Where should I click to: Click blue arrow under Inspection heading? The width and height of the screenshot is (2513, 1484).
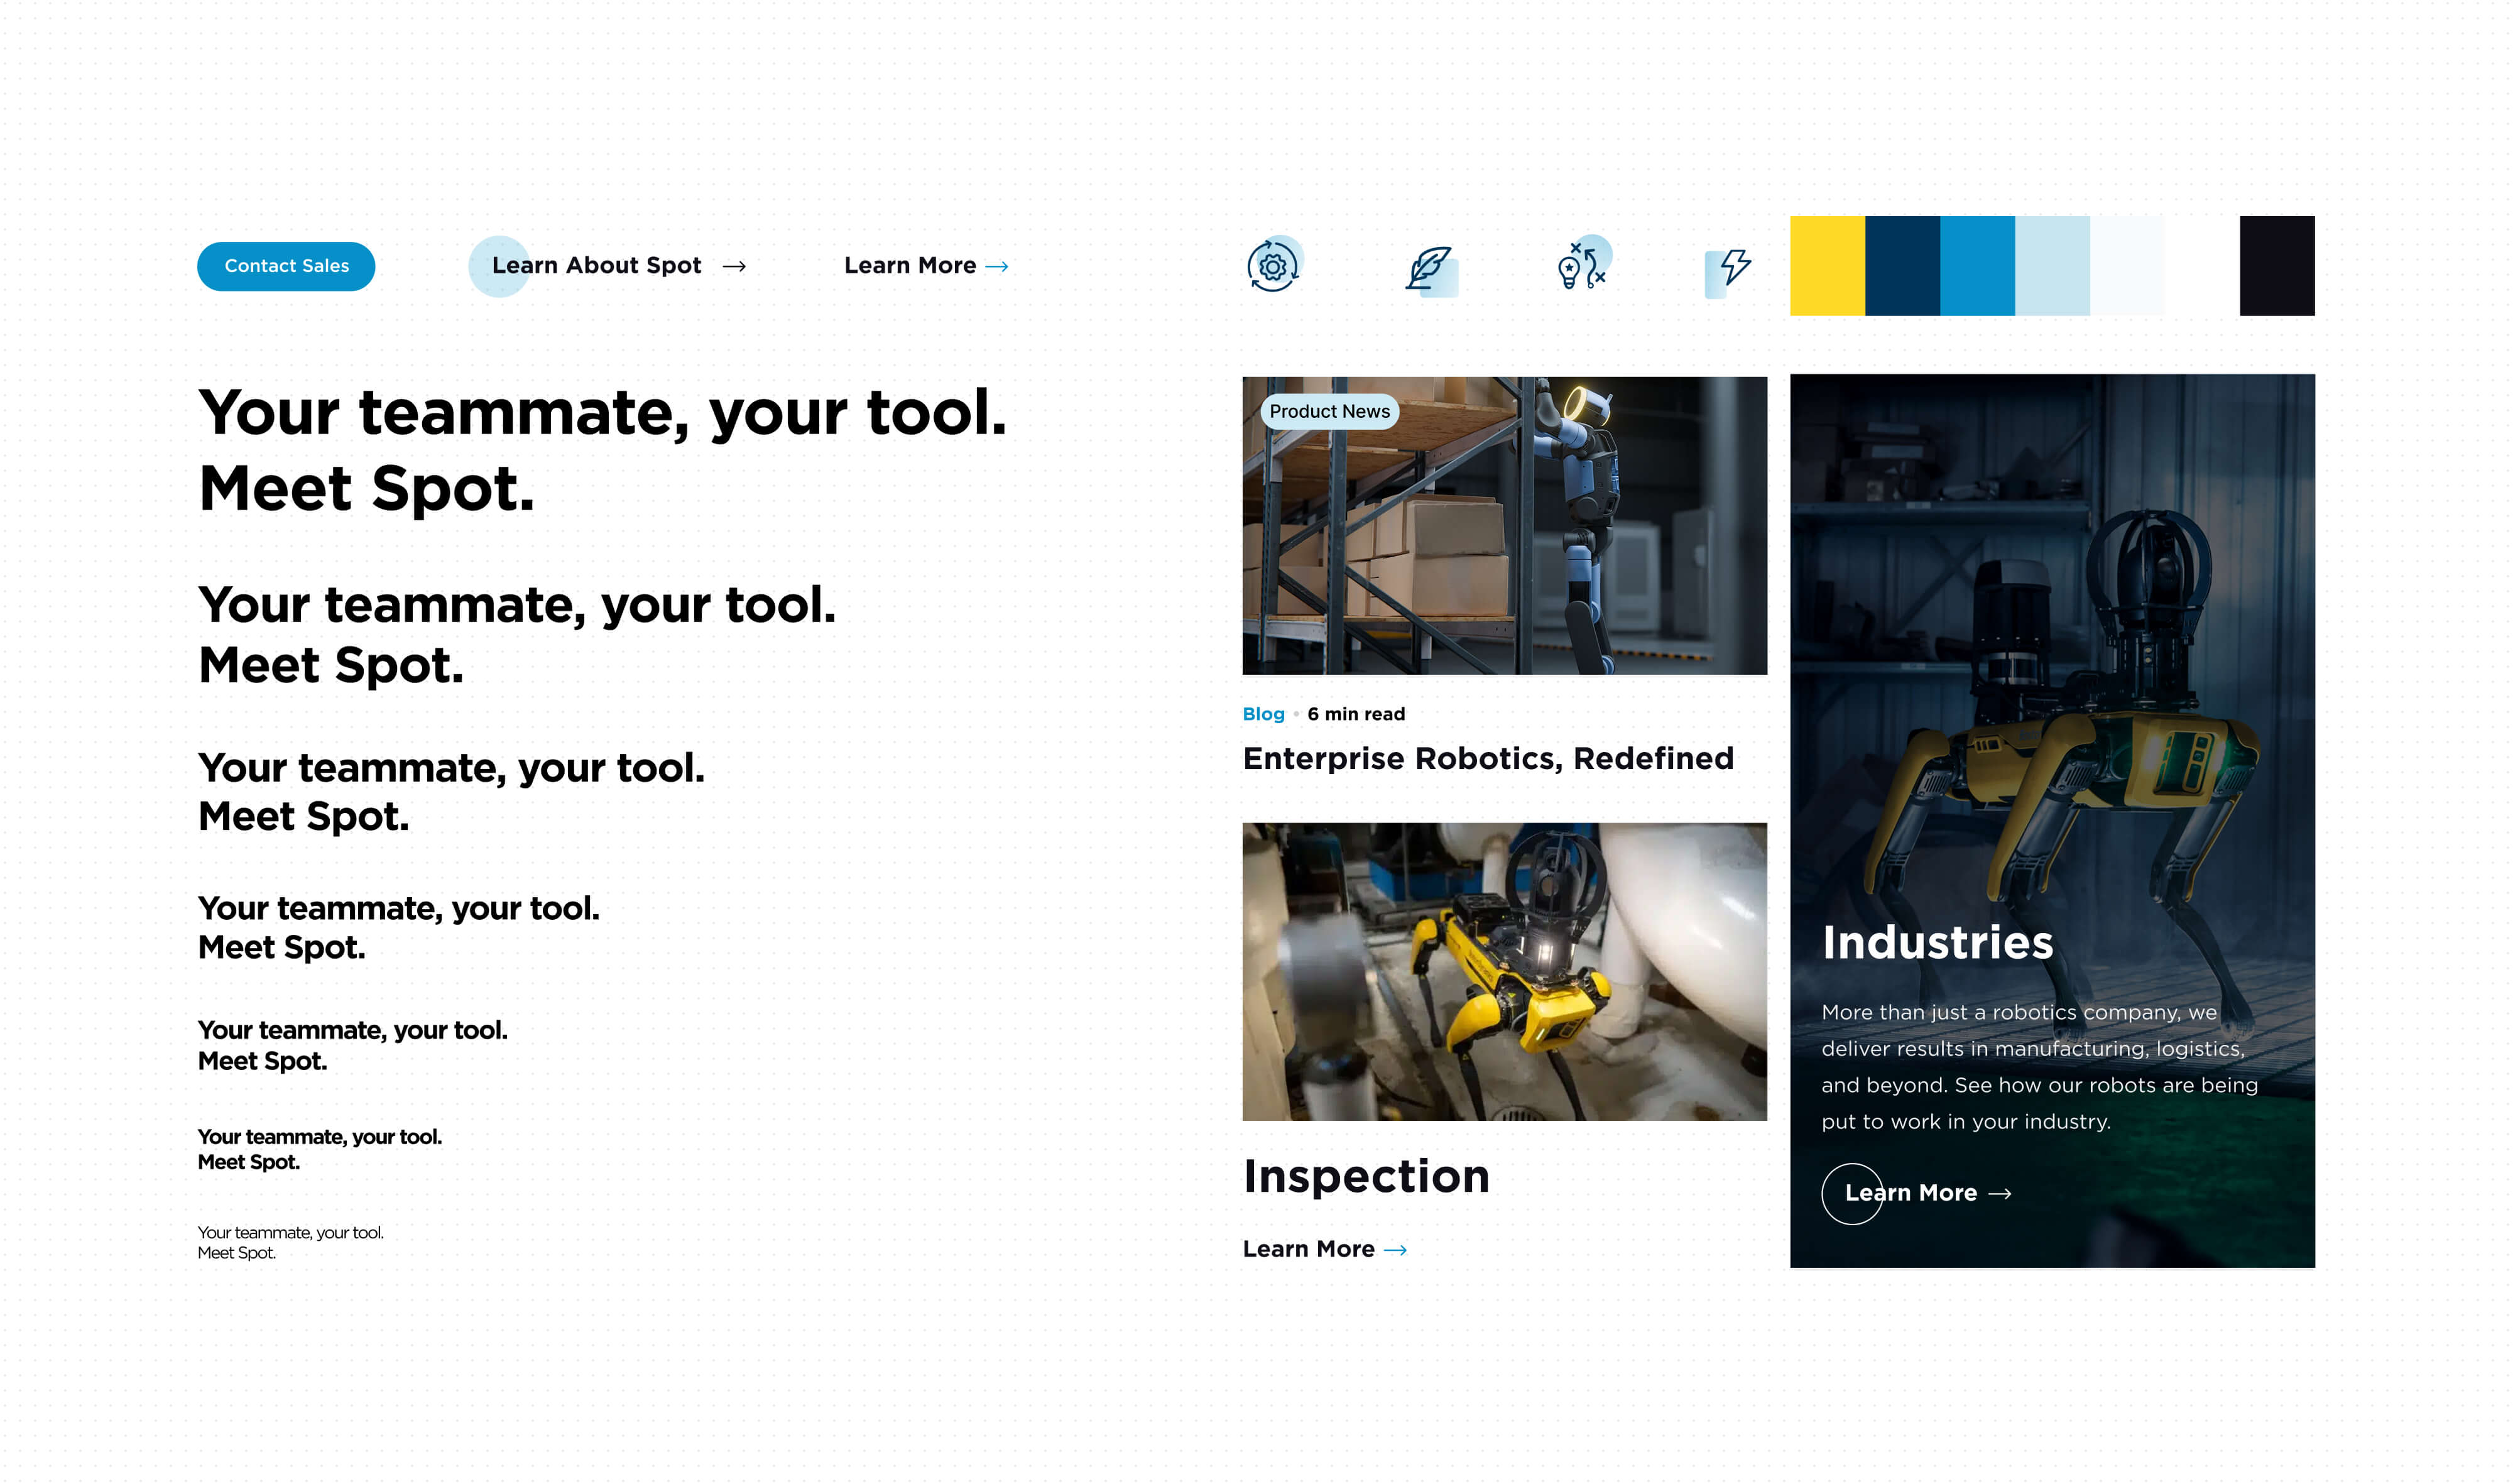tap(1395, 1249)
